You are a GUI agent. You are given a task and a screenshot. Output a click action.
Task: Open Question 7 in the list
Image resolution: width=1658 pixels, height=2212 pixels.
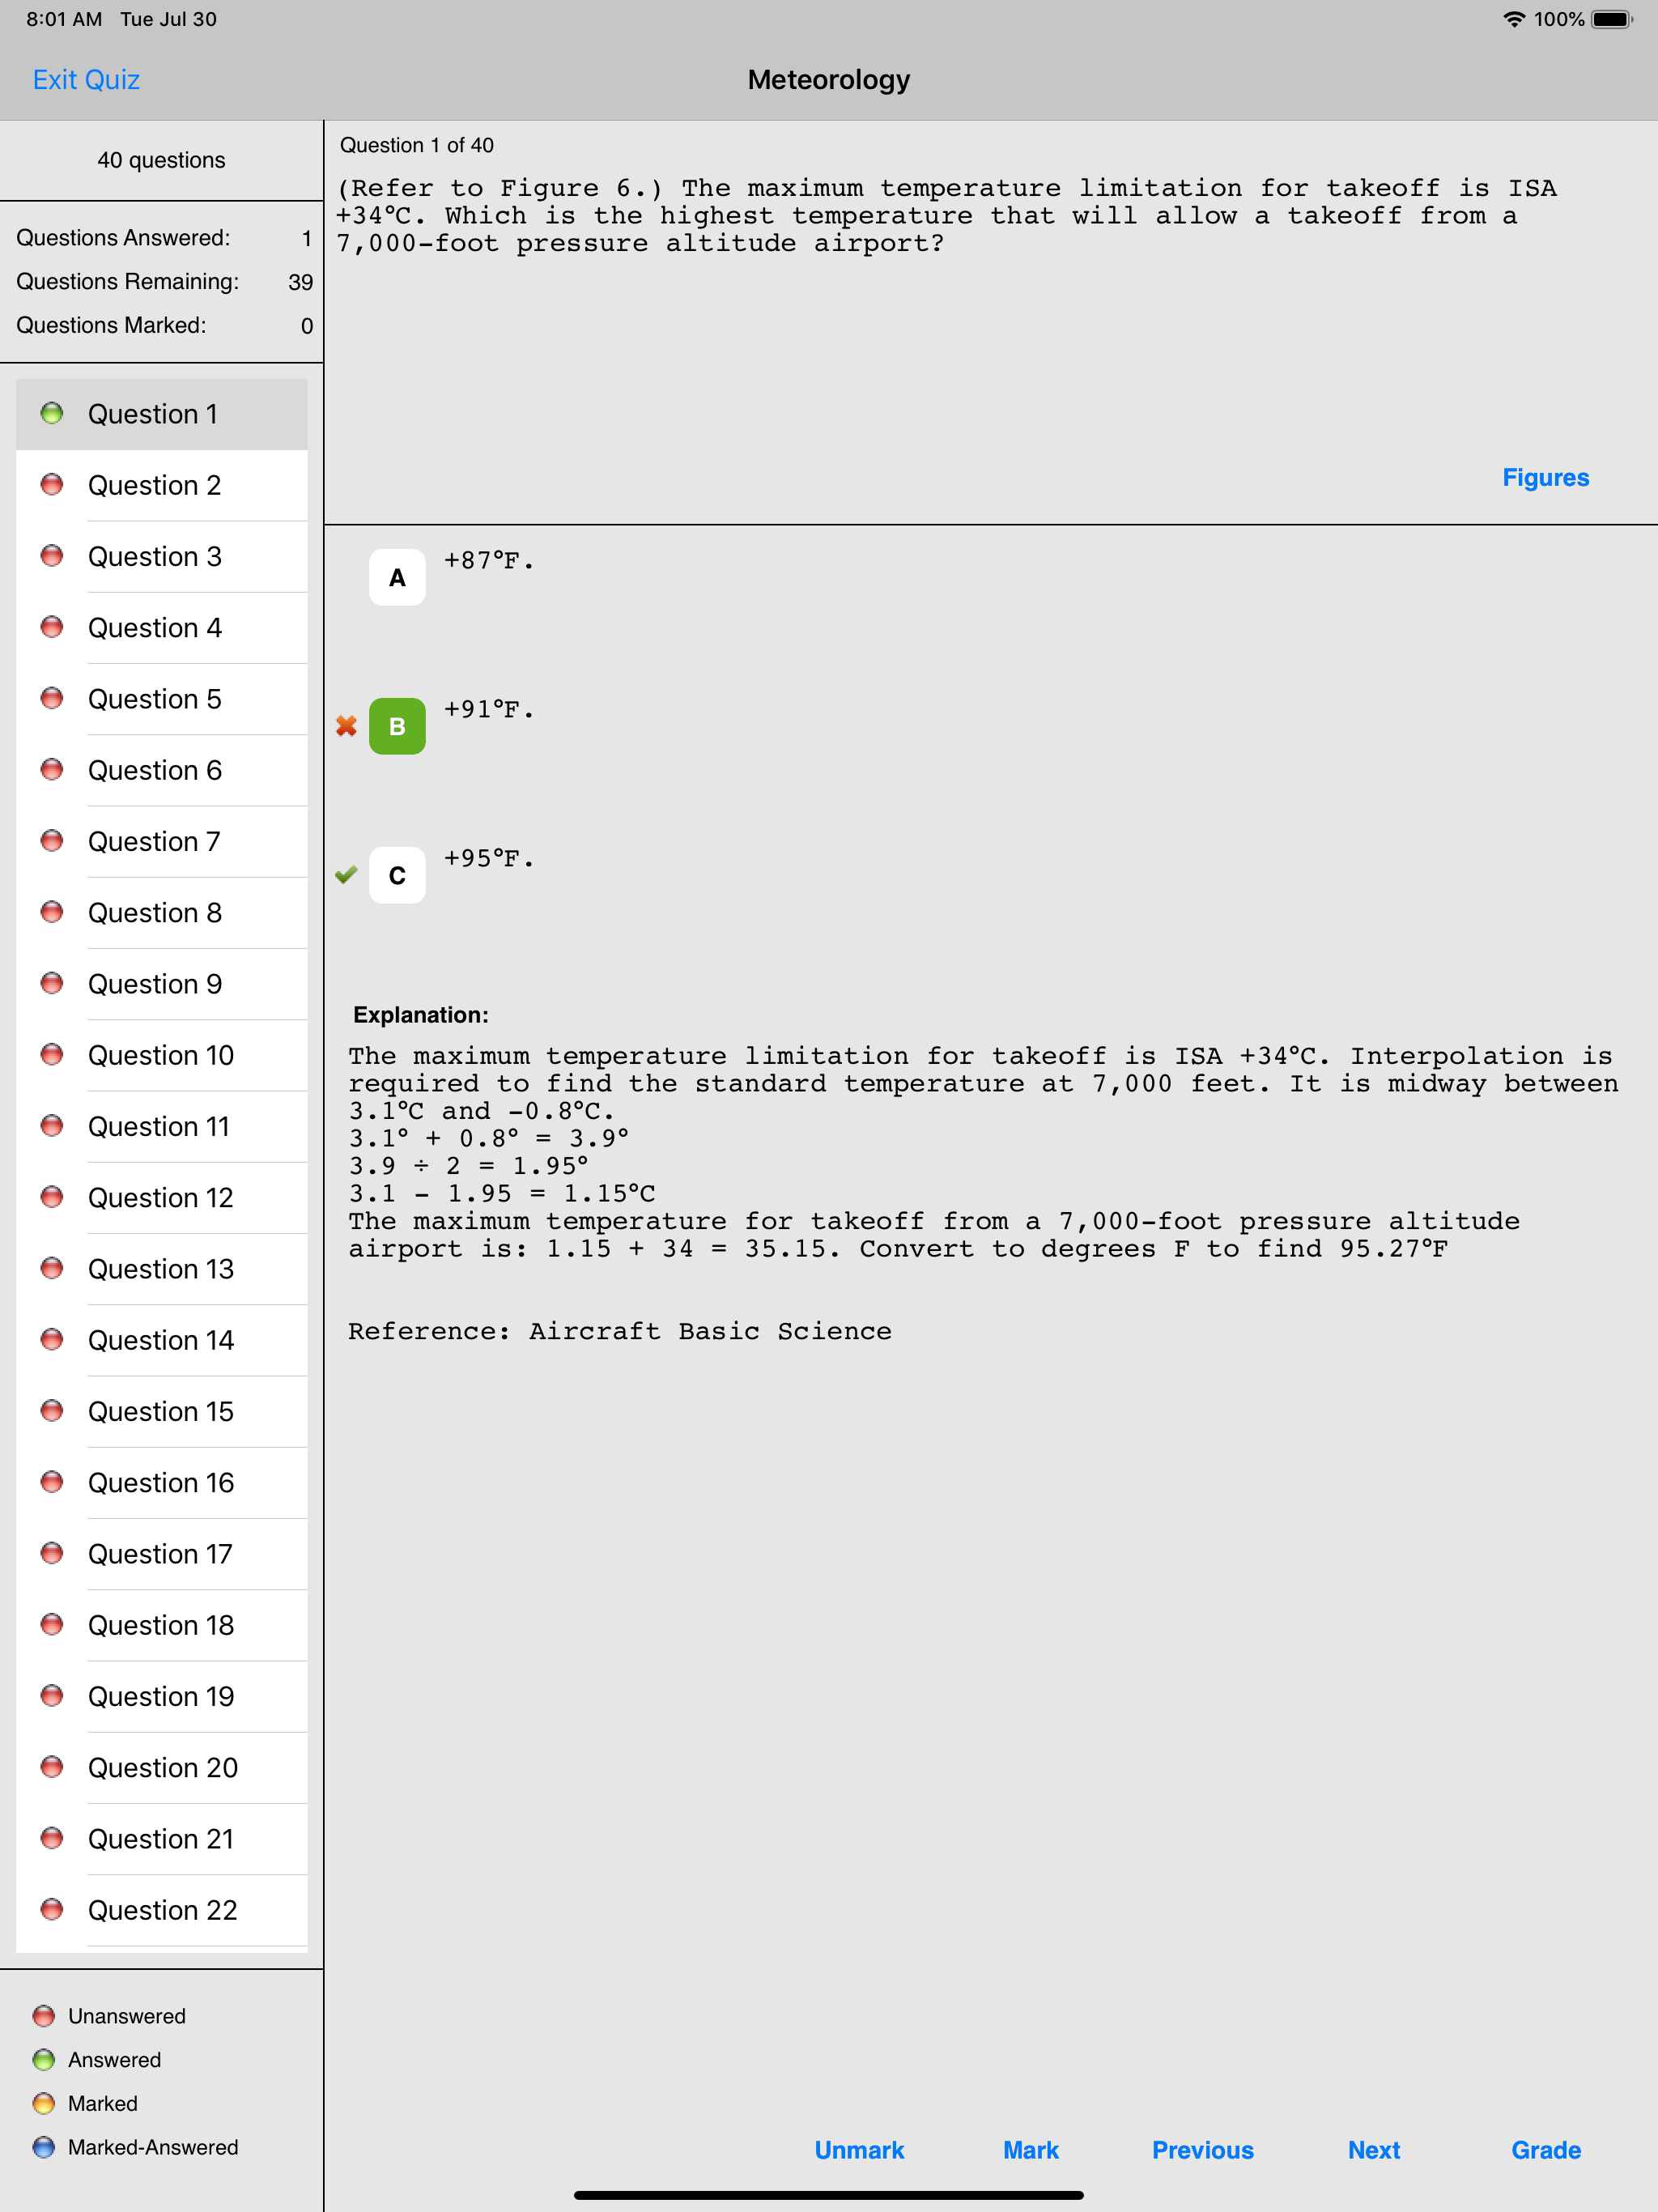[154, 841]
